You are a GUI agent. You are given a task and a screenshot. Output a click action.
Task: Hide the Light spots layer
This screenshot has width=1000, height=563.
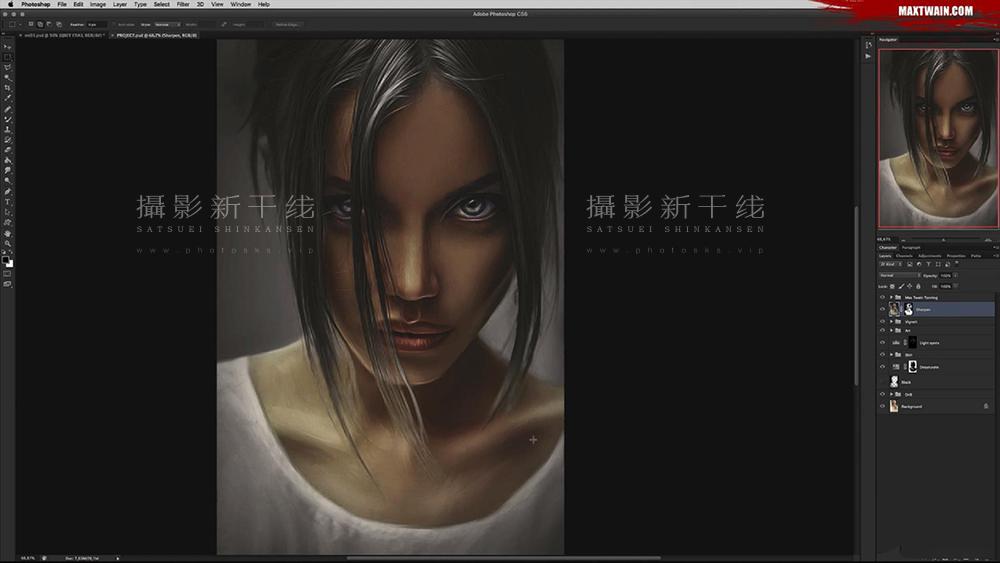pos(883,342)
